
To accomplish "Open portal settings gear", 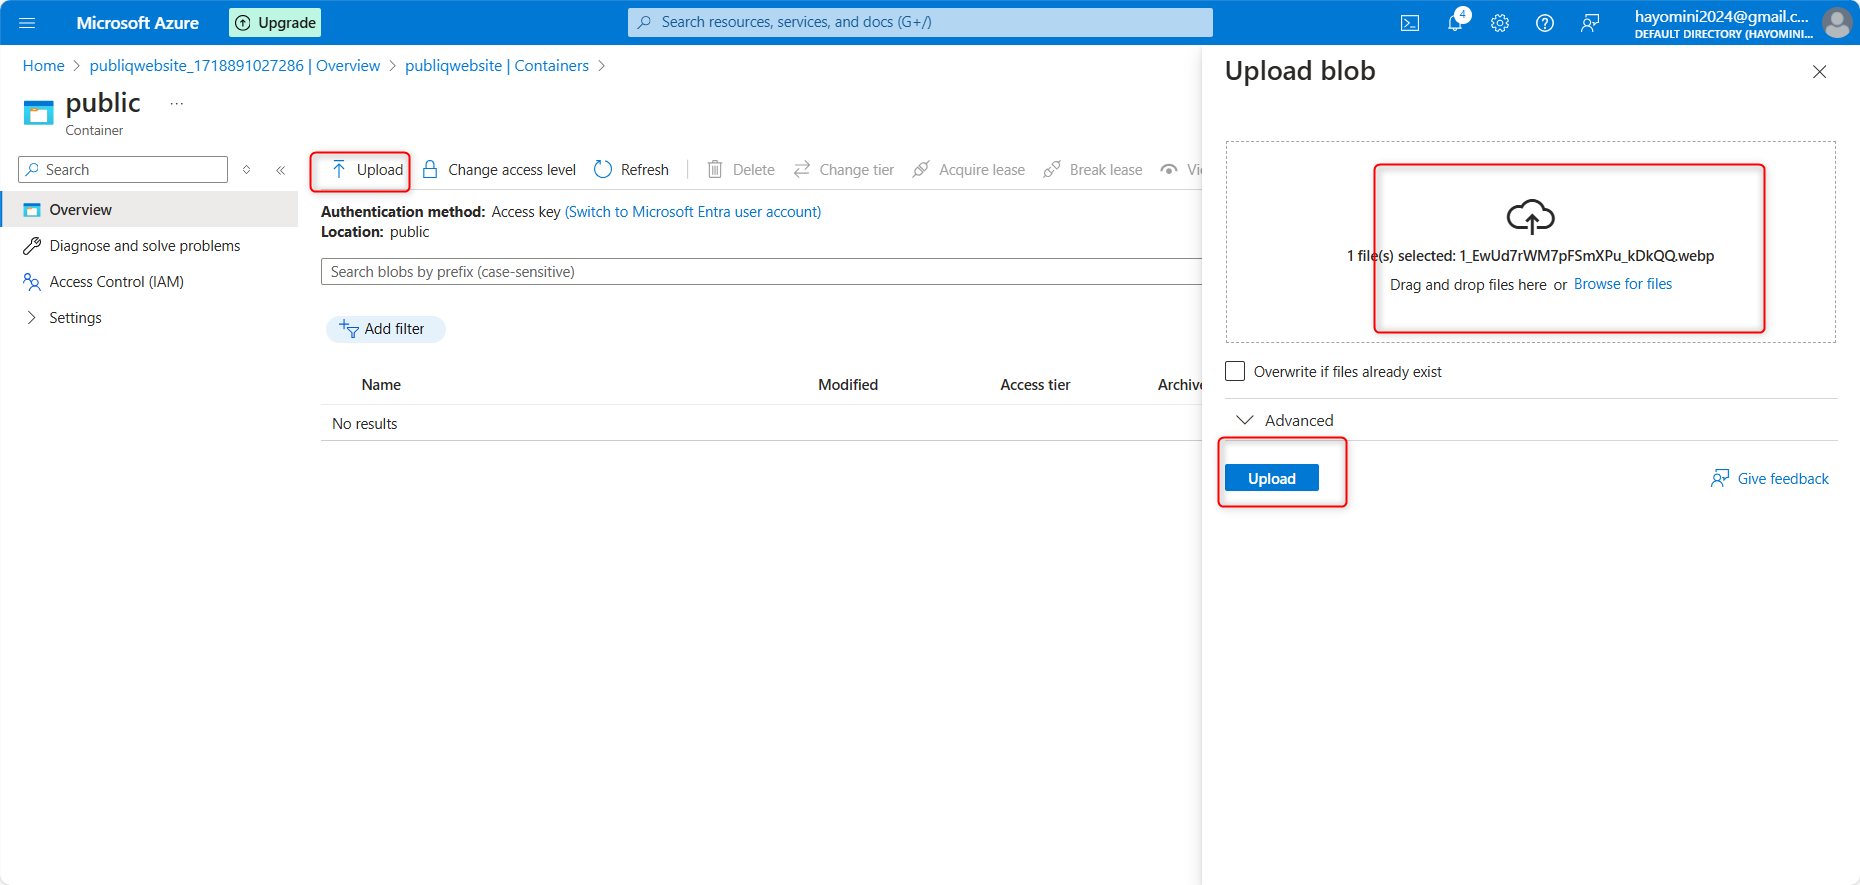I will point(1500,23).
